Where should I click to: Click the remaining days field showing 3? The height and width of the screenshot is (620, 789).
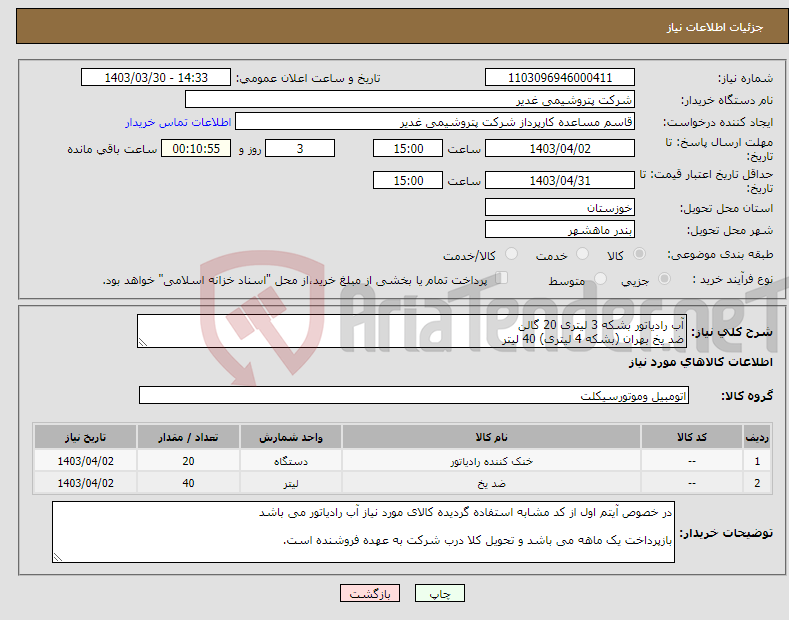(x=300, y=148)
